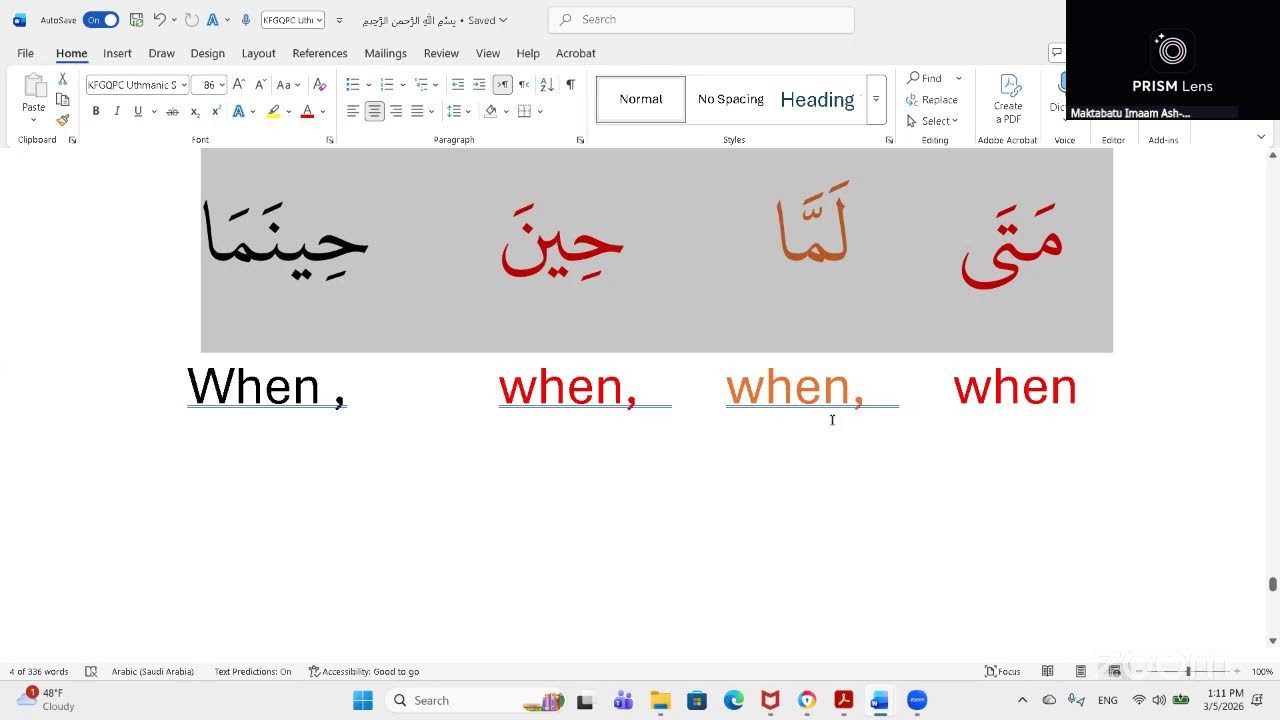Click the Cut scissors icon
Viewport: 1280px width, 720px height.
tap(62, 79)
